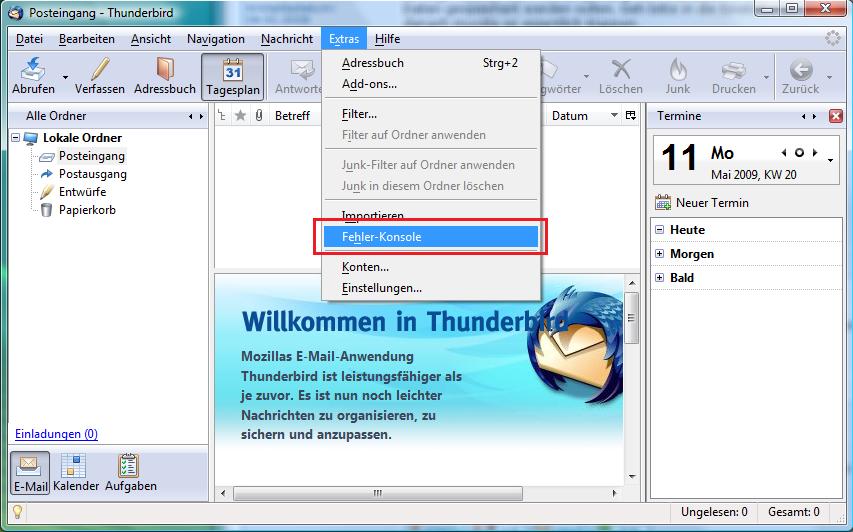
Task: Open the Drucken dropdown arrow
Action: click(766, 77)
